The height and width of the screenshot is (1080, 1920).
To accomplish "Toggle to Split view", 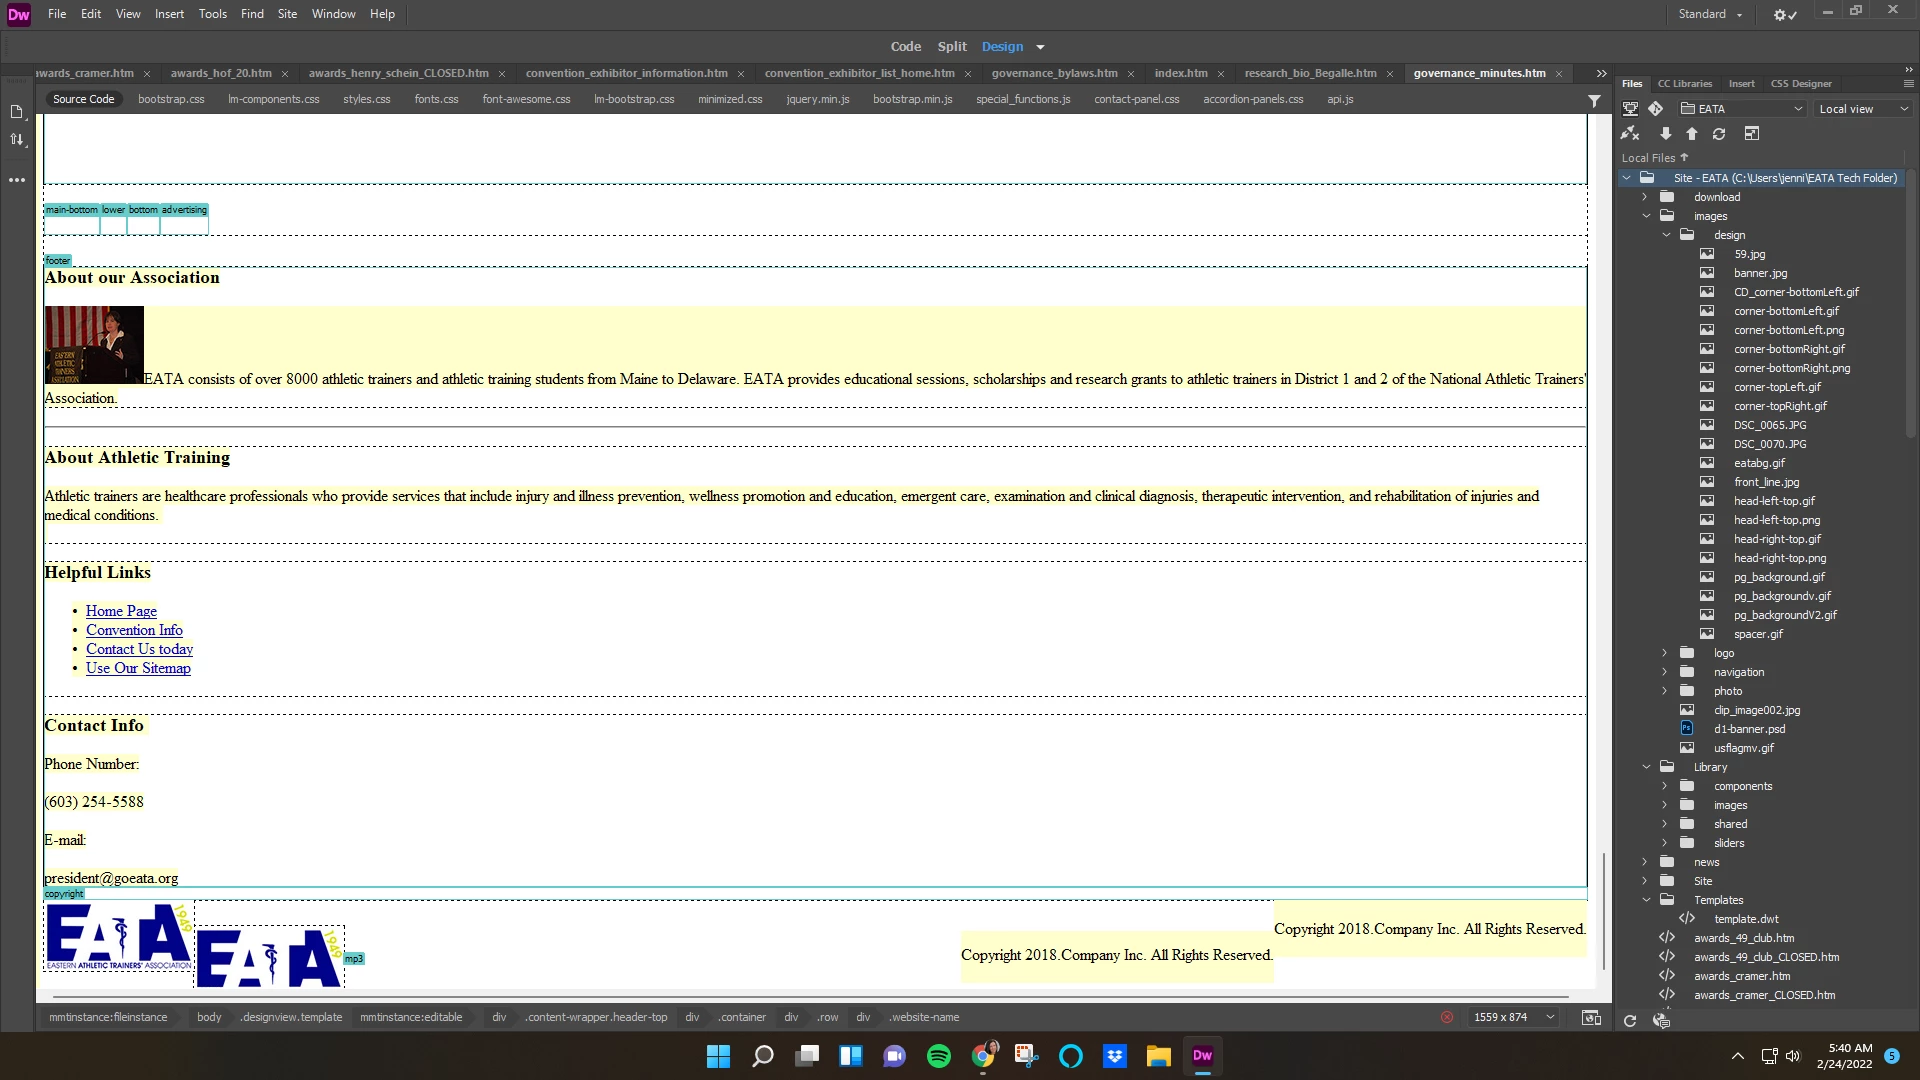I will (951, 47).
